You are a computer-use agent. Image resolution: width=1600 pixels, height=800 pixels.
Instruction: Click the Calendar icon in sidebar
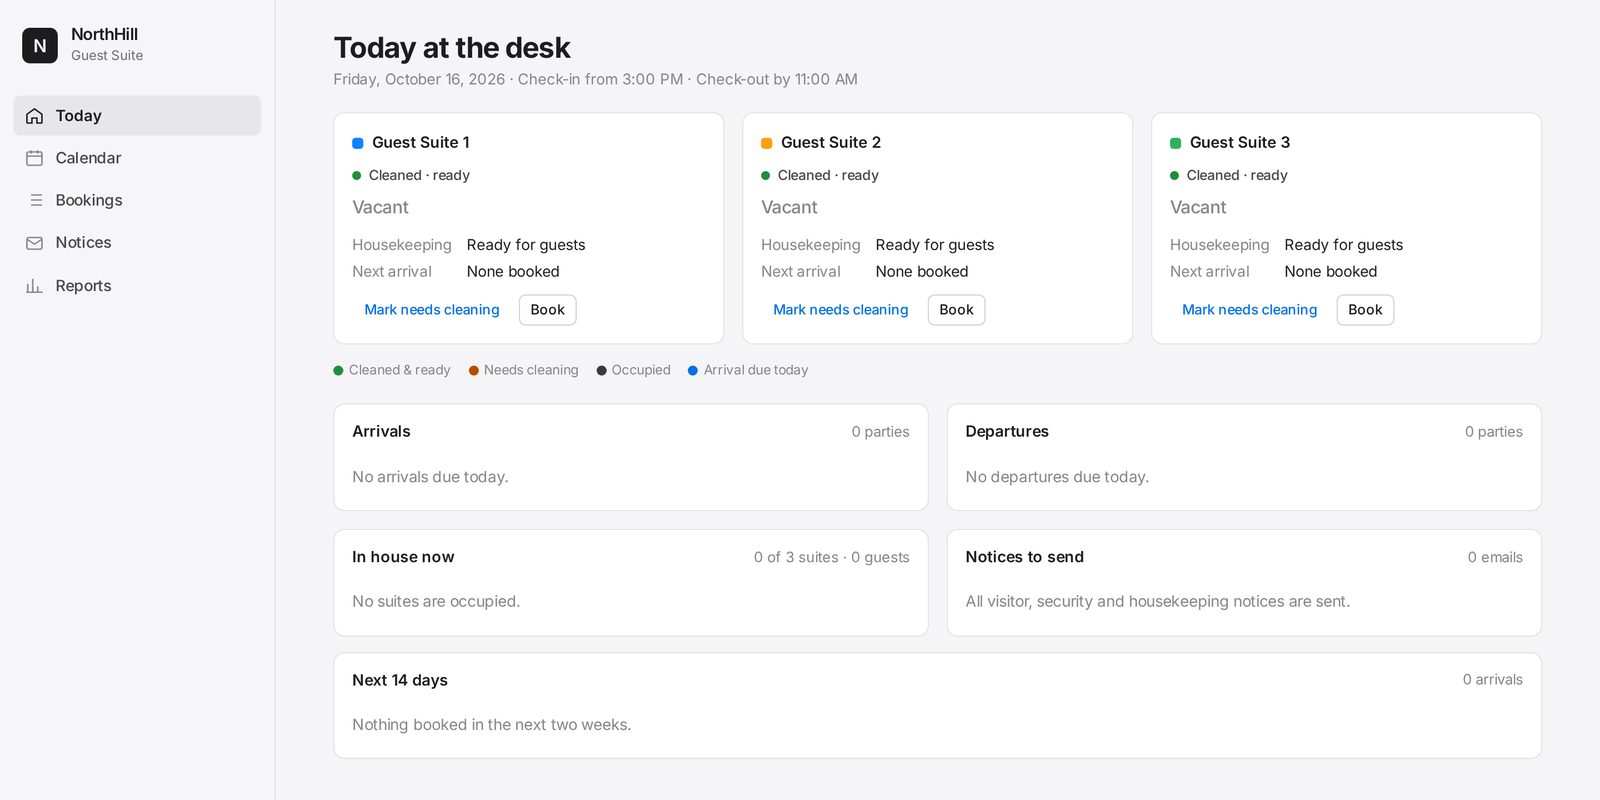click(34, 158)
